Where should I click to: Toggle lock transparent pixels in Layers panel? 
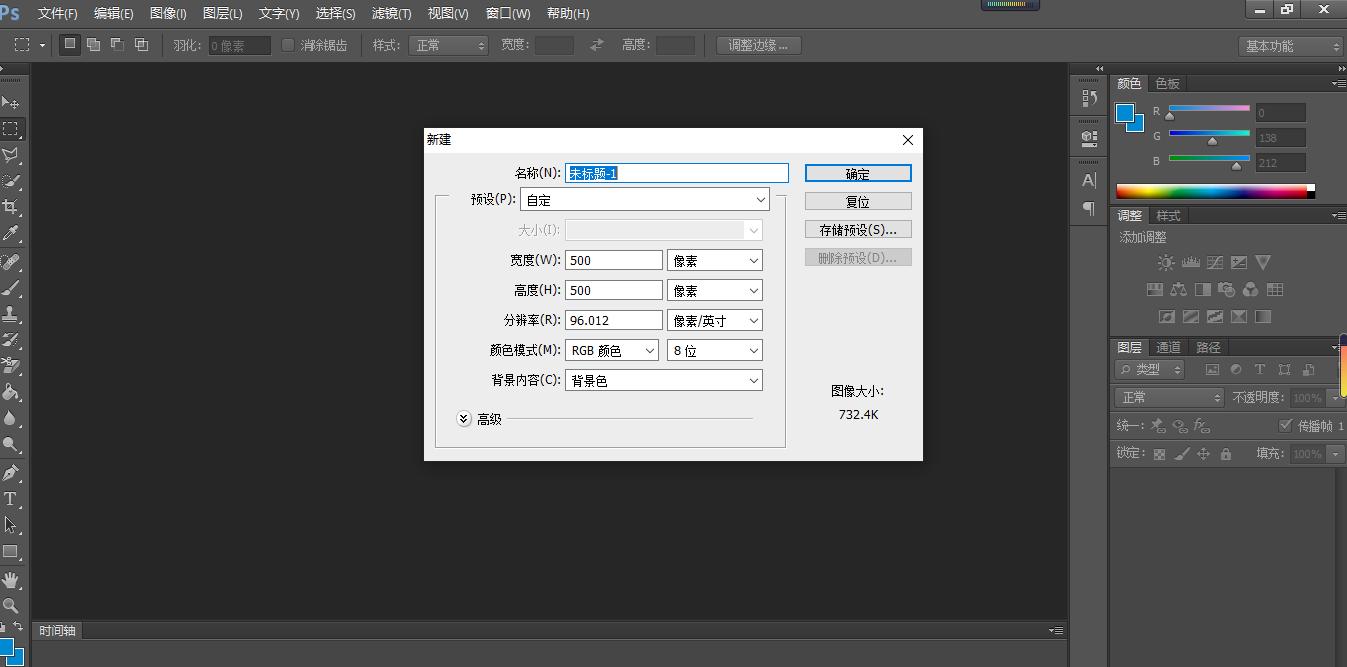tap(1160, 453)
